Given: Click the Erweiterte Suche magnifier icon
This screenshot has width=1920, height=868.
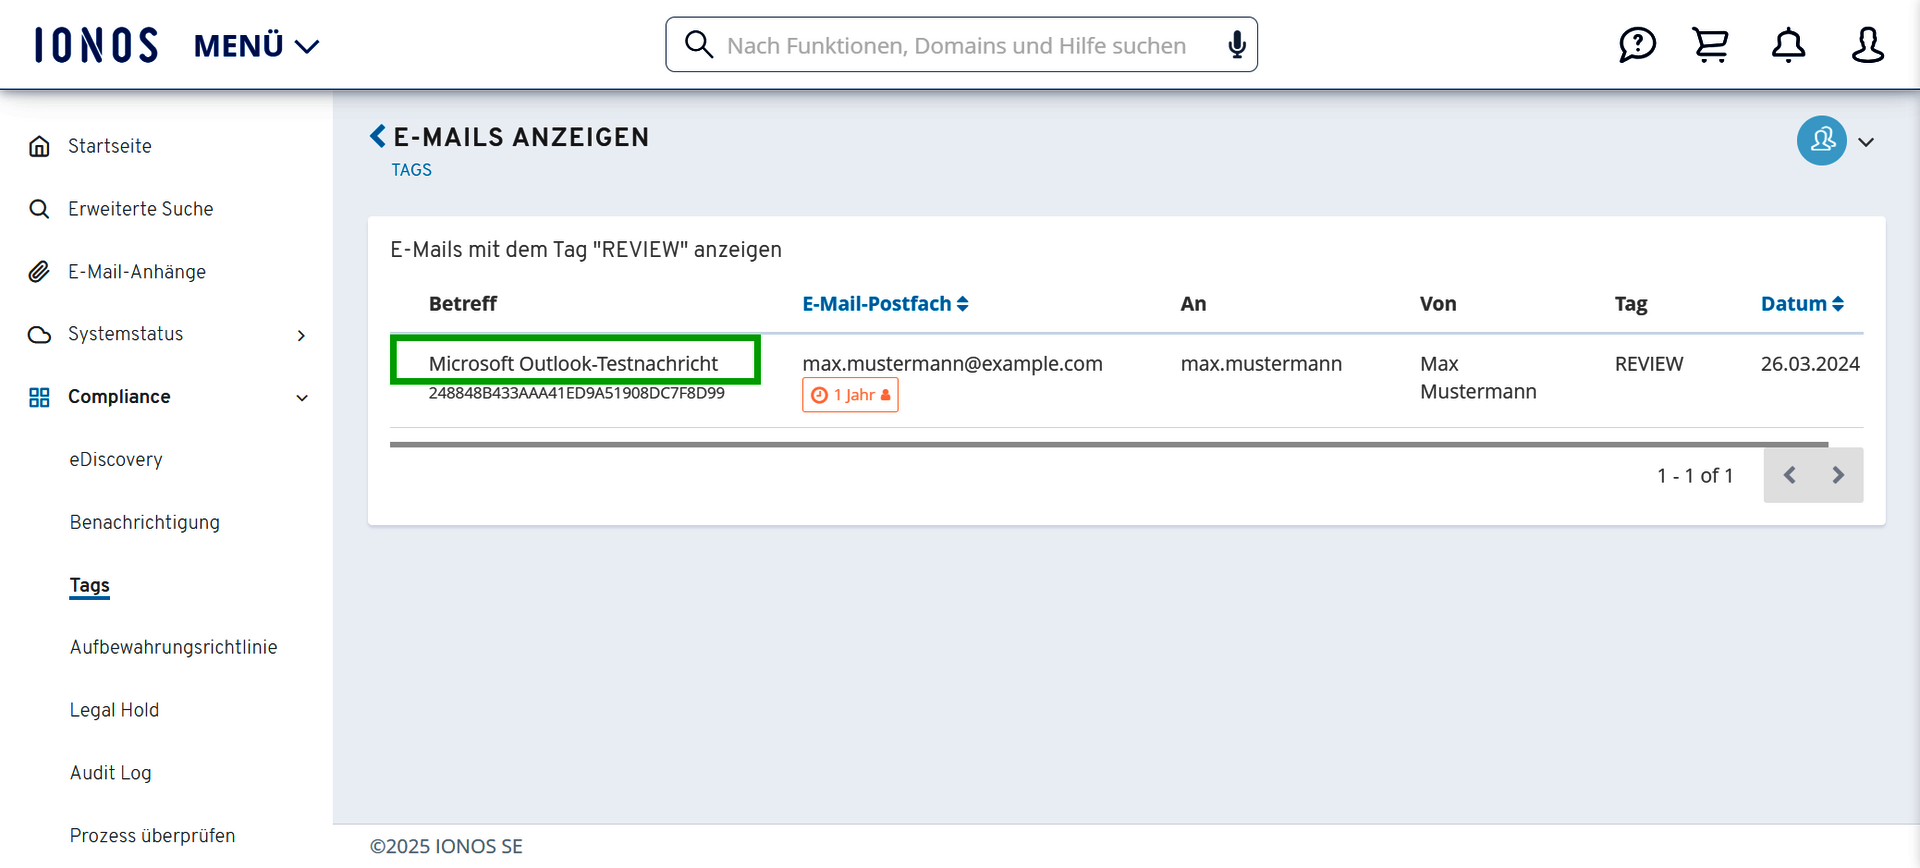Looking at the screenshot, I should coord(39,209).
